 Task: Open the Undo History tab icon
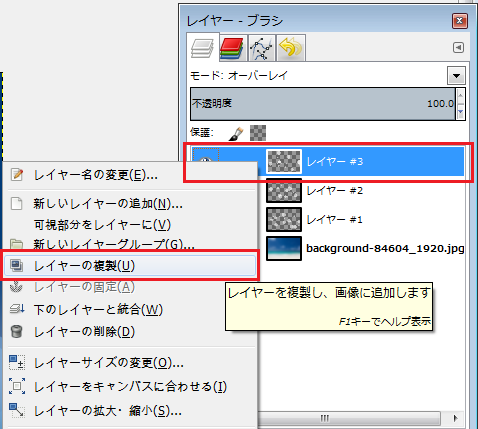(290, 48)
